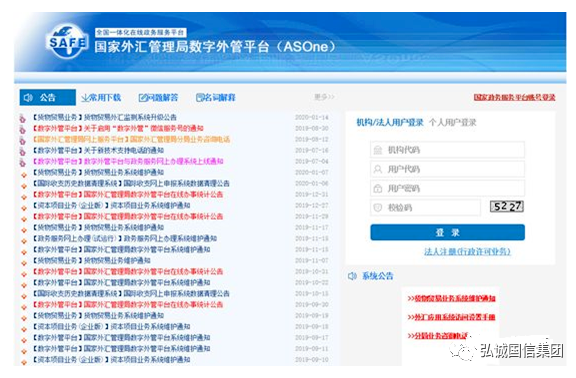This screenshot has width=576, height=378.
Task: Click the lock icon in the 用户密码 field
Action: [378, 188]
